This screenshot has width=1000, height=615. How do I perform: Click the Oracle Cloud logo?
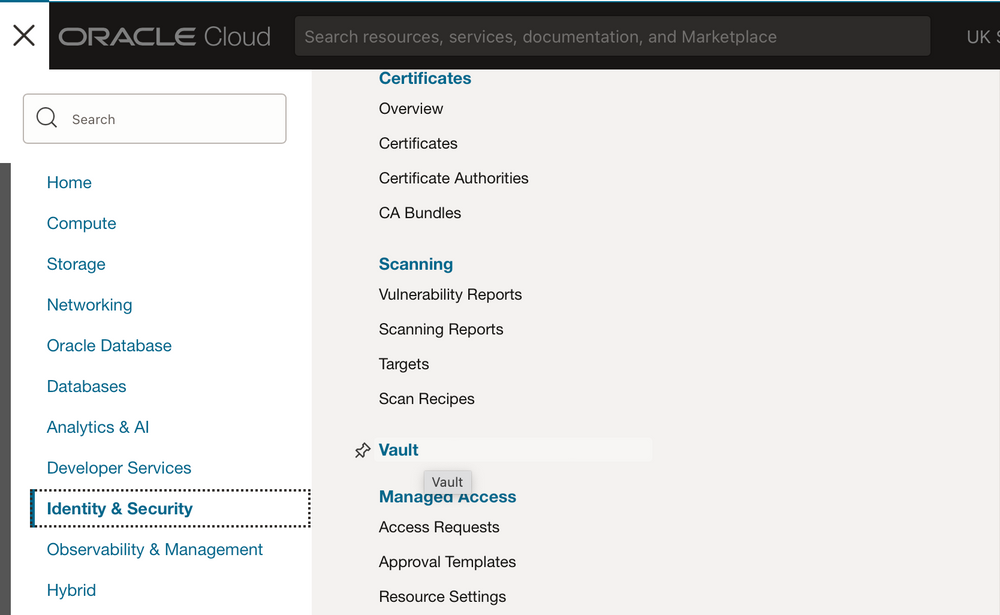163,36
